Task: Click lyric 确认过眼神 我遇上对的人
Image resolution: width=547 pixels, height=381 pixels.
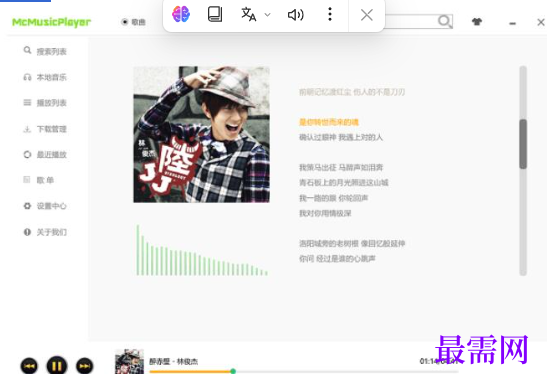Action: 341,137
